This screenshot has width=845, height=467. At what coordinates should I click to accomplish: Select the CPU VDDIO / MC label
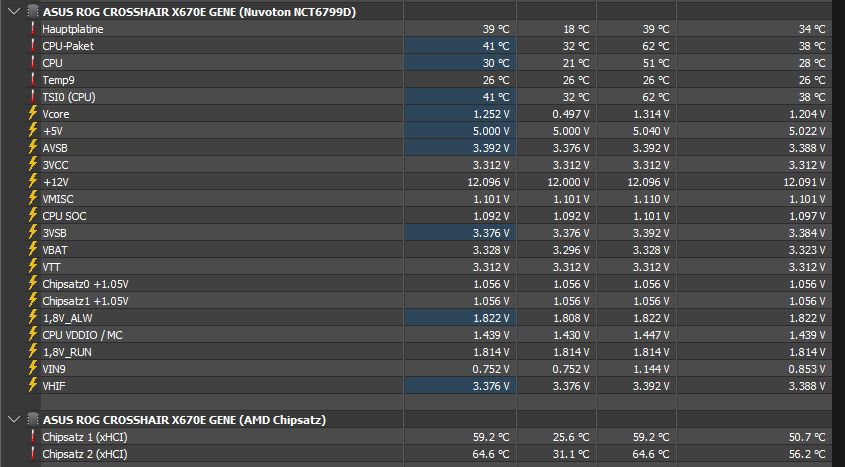(82, 335)
